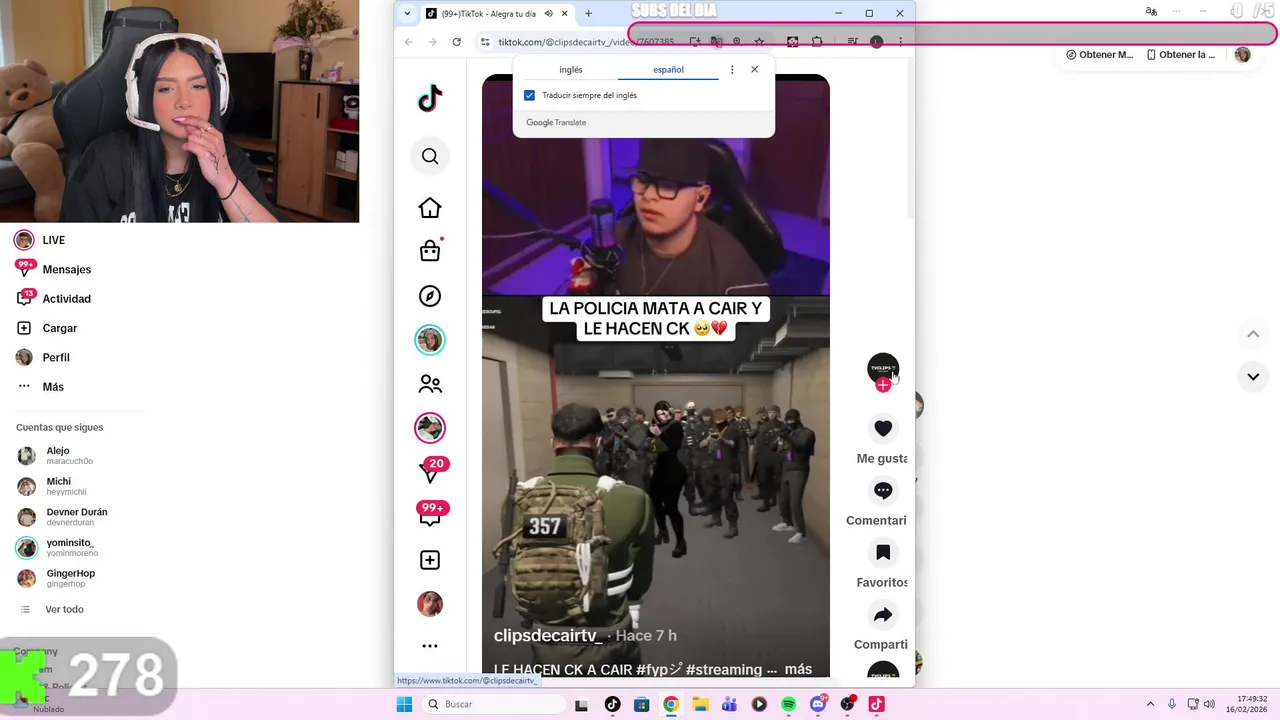Image resolution: width=1280 pixels, height=720 pixels.
Task: Open the Chrome site information icon
Action: pyautogui.click(x=485, y=42)
